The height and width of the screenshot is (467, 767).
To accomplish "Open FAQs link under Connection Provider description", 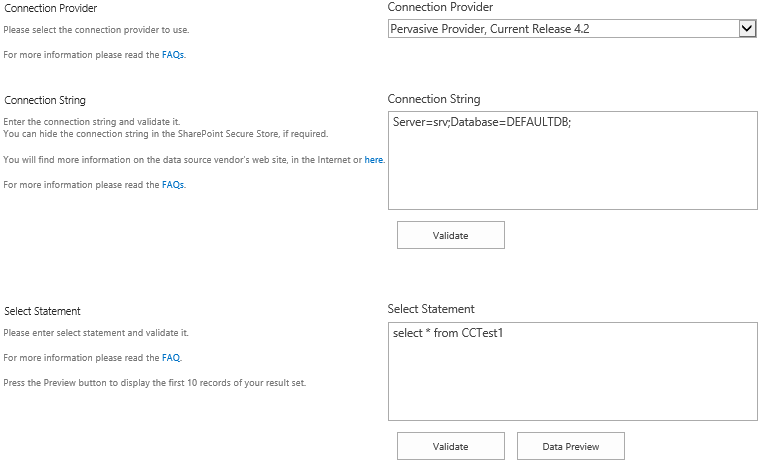I will click(x=173, y=55).
